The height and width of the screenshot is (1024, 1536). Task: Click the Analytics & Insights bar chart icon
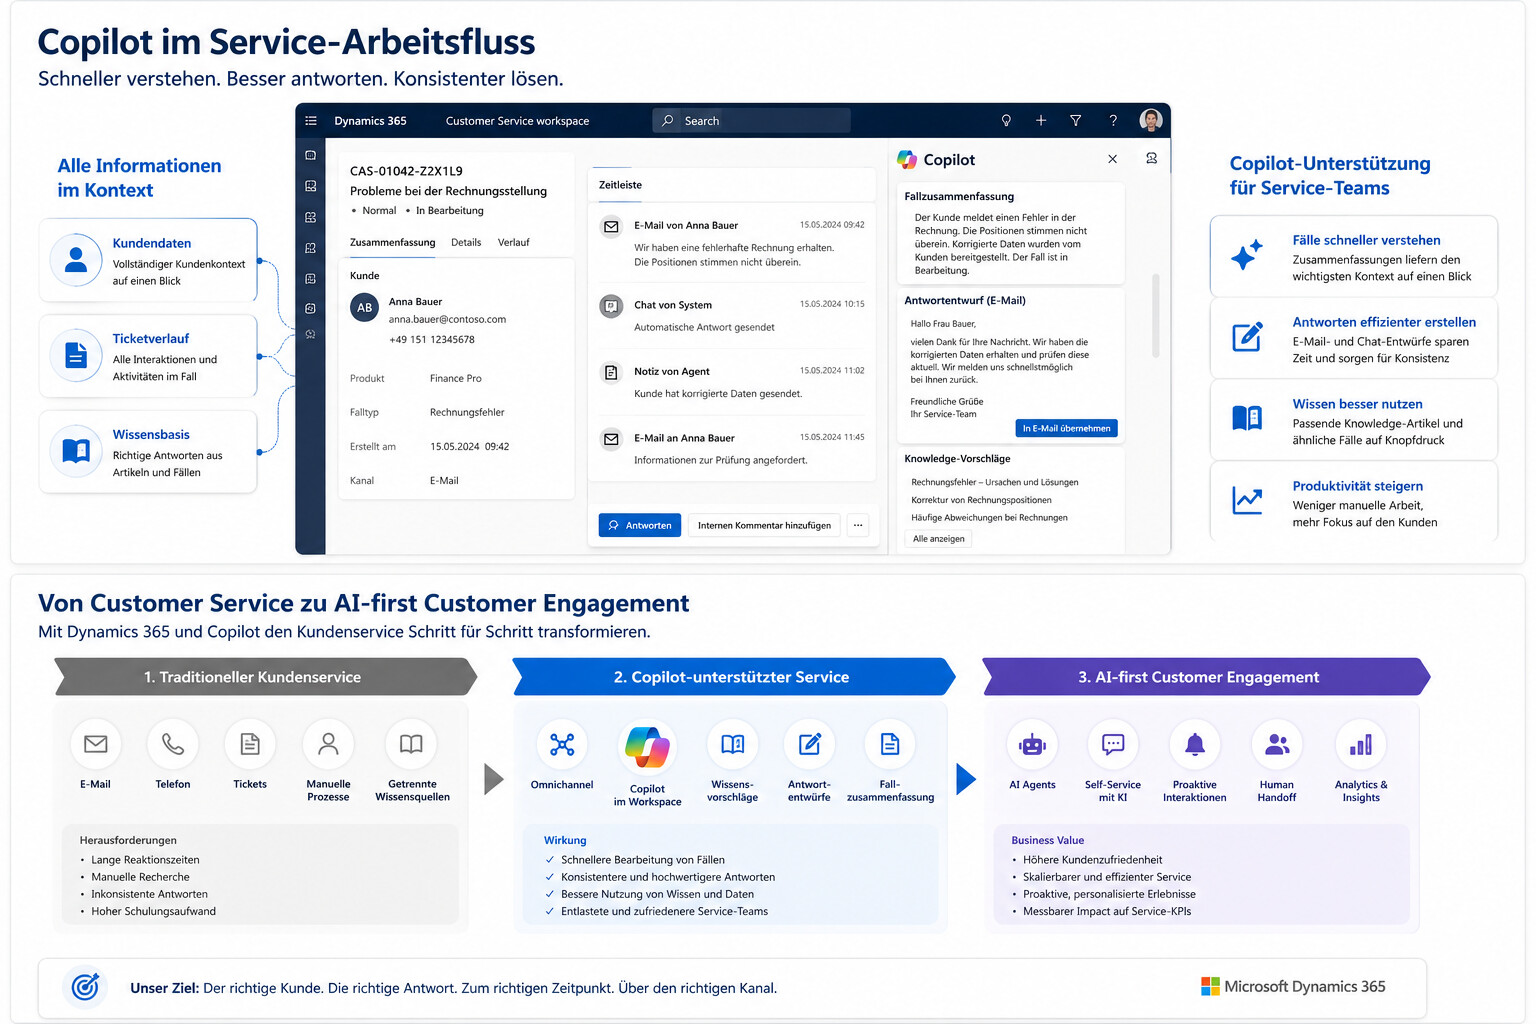(1361, 744)
